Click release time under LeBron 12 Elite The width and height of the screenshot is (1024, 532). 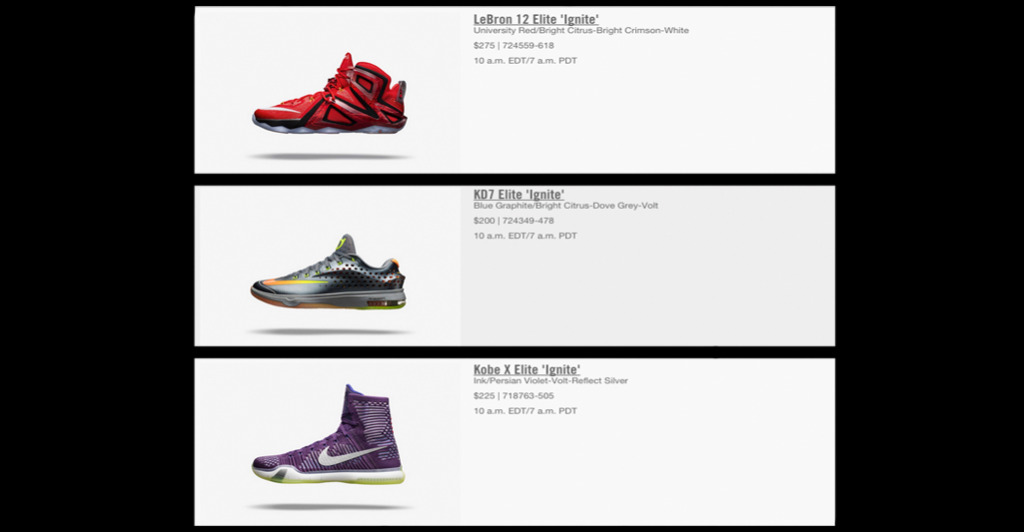525,61
